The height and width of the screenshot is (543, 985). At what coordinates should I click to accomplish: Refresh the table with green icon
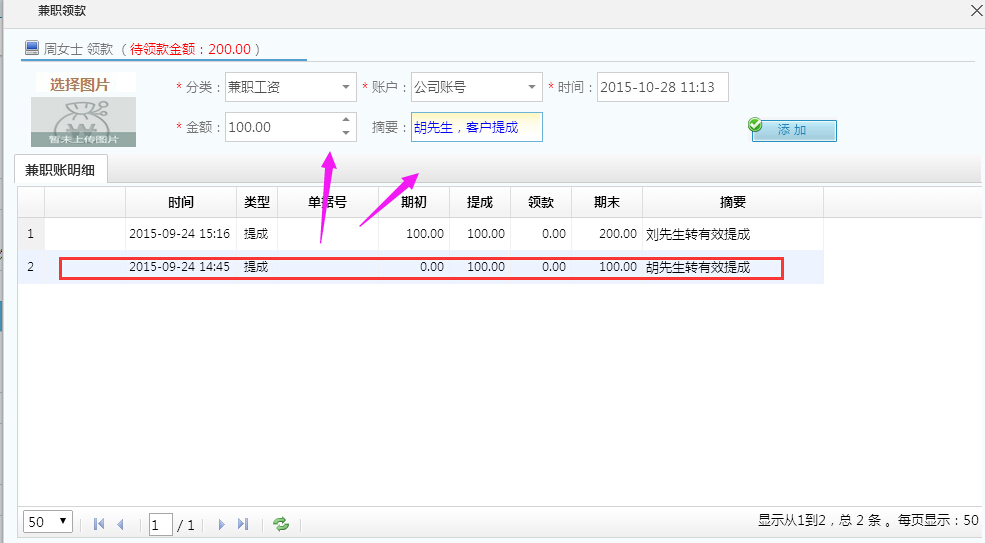coord(281,524)
